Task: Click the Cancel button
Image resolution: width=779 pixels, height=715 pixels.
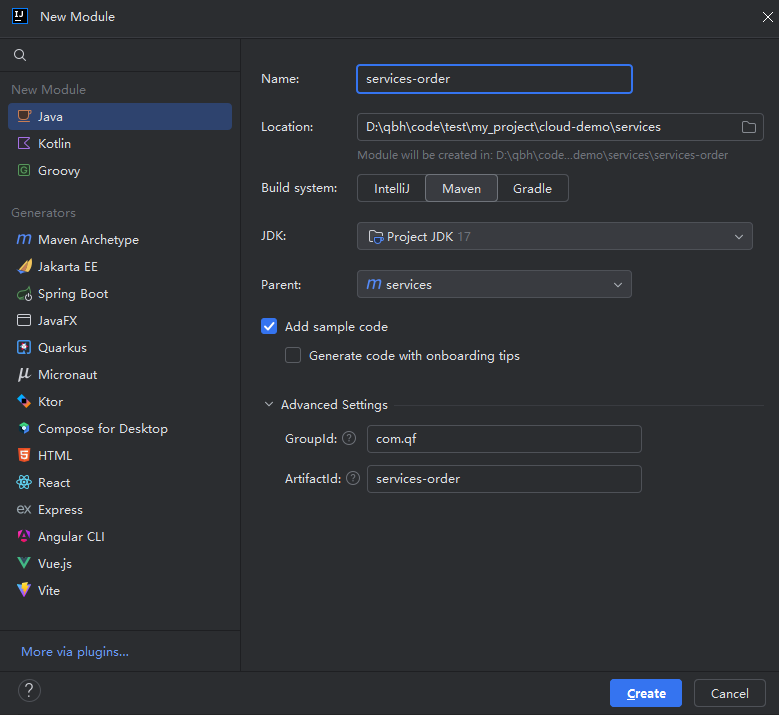Action: pyautogui.click(x=729, y=693)
